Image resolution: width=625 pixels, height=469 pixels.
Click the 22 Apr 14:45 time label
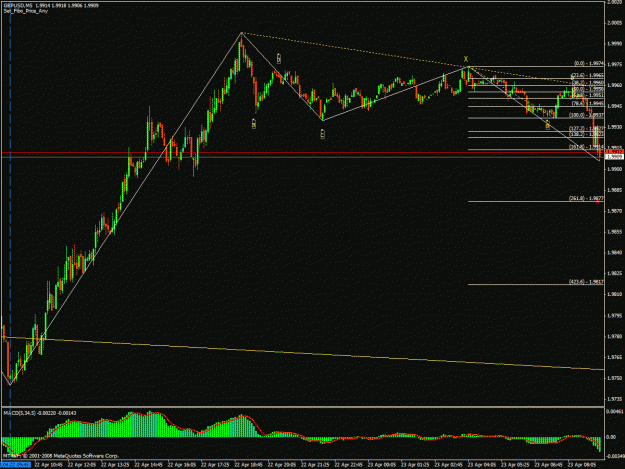click(x=149, y=465)
